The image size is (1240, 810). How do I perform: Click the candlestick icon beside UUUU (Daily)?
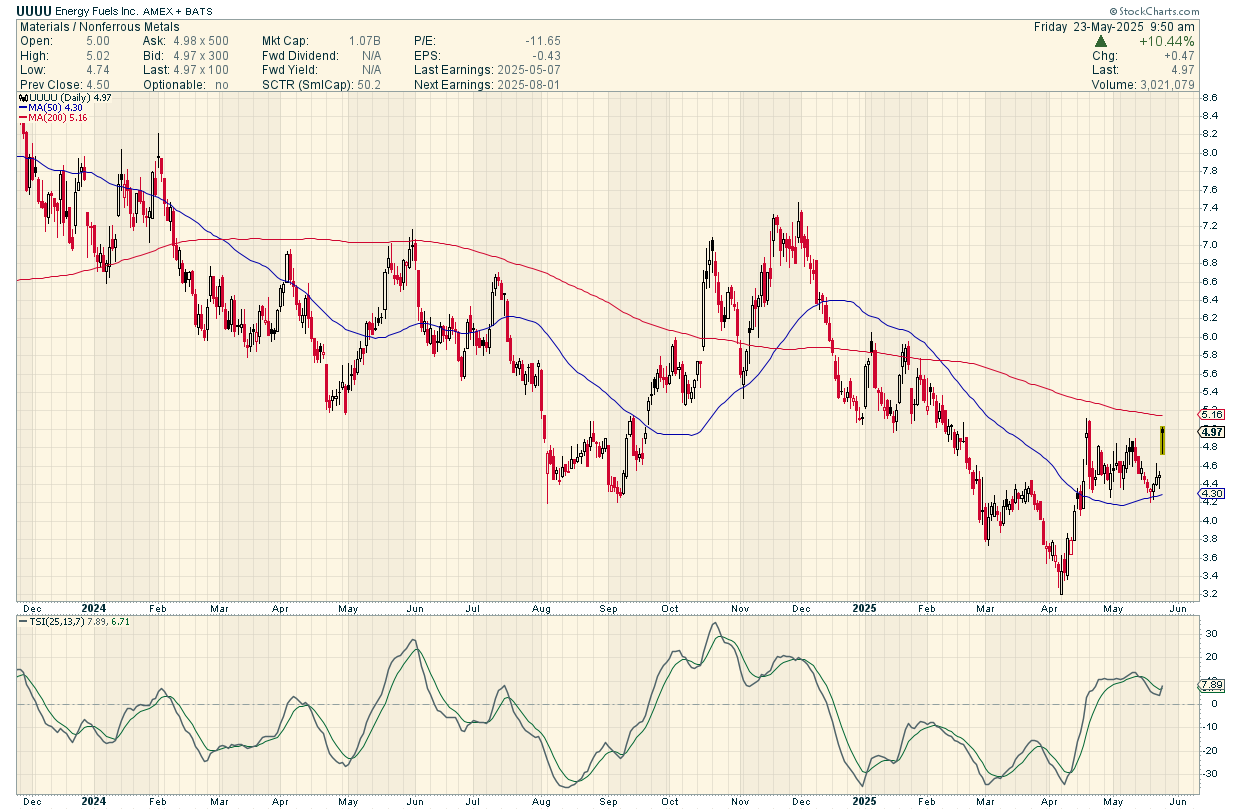point(23,97)
